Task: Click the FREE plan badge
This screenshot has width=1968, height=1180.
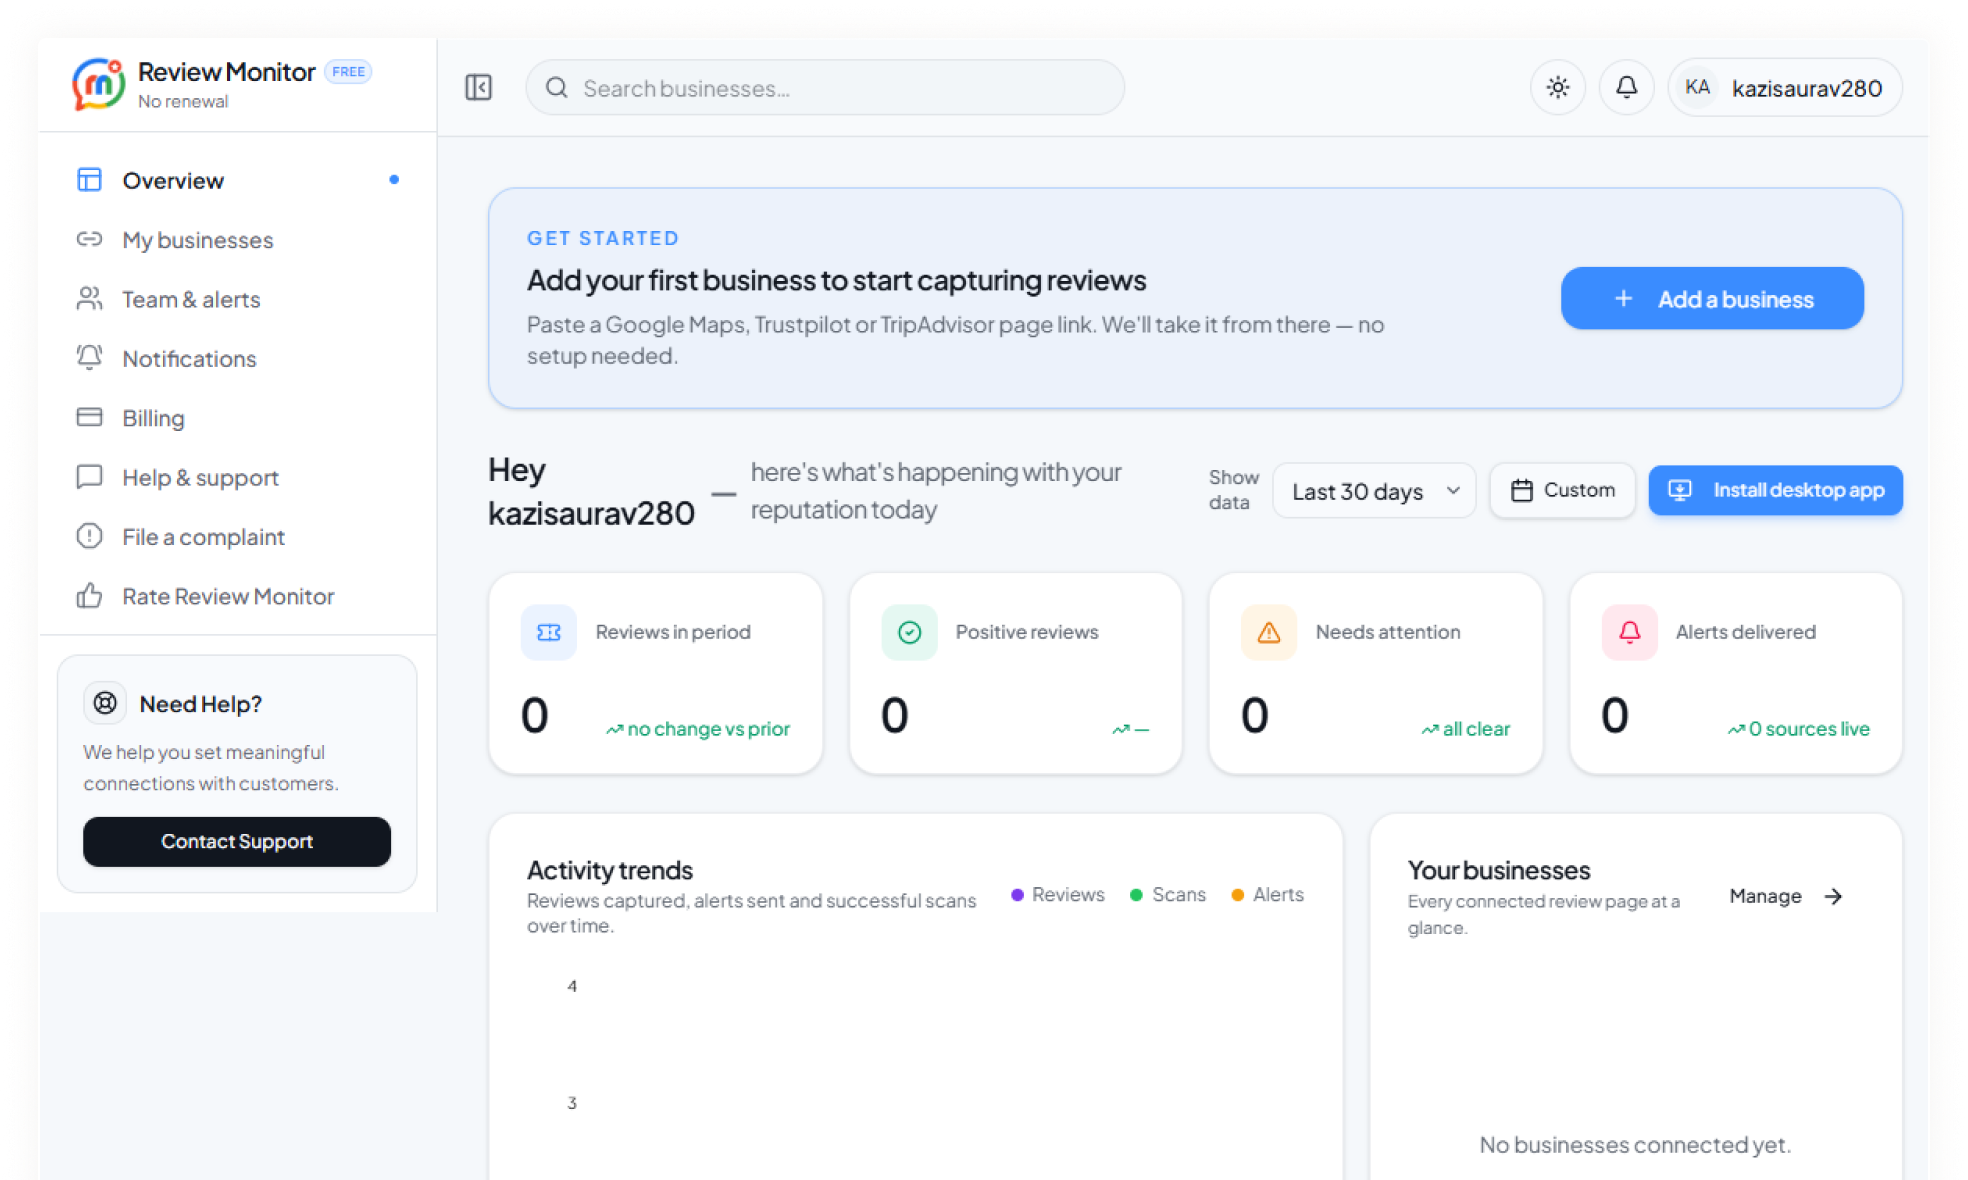Action: 348,72
